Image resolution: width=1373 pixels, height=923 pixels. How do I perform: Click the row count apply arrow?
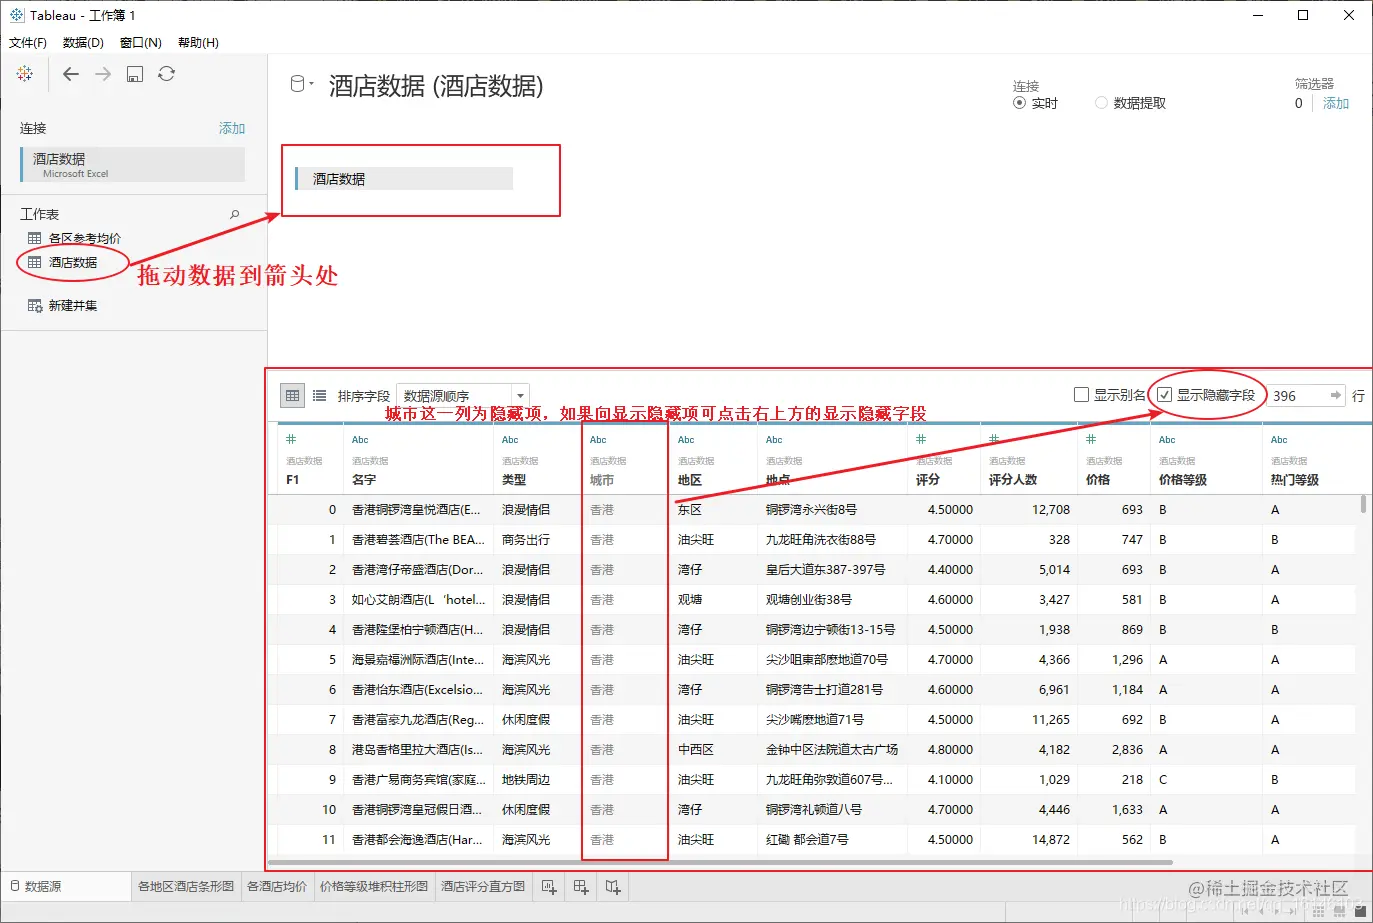(1336, 395)
